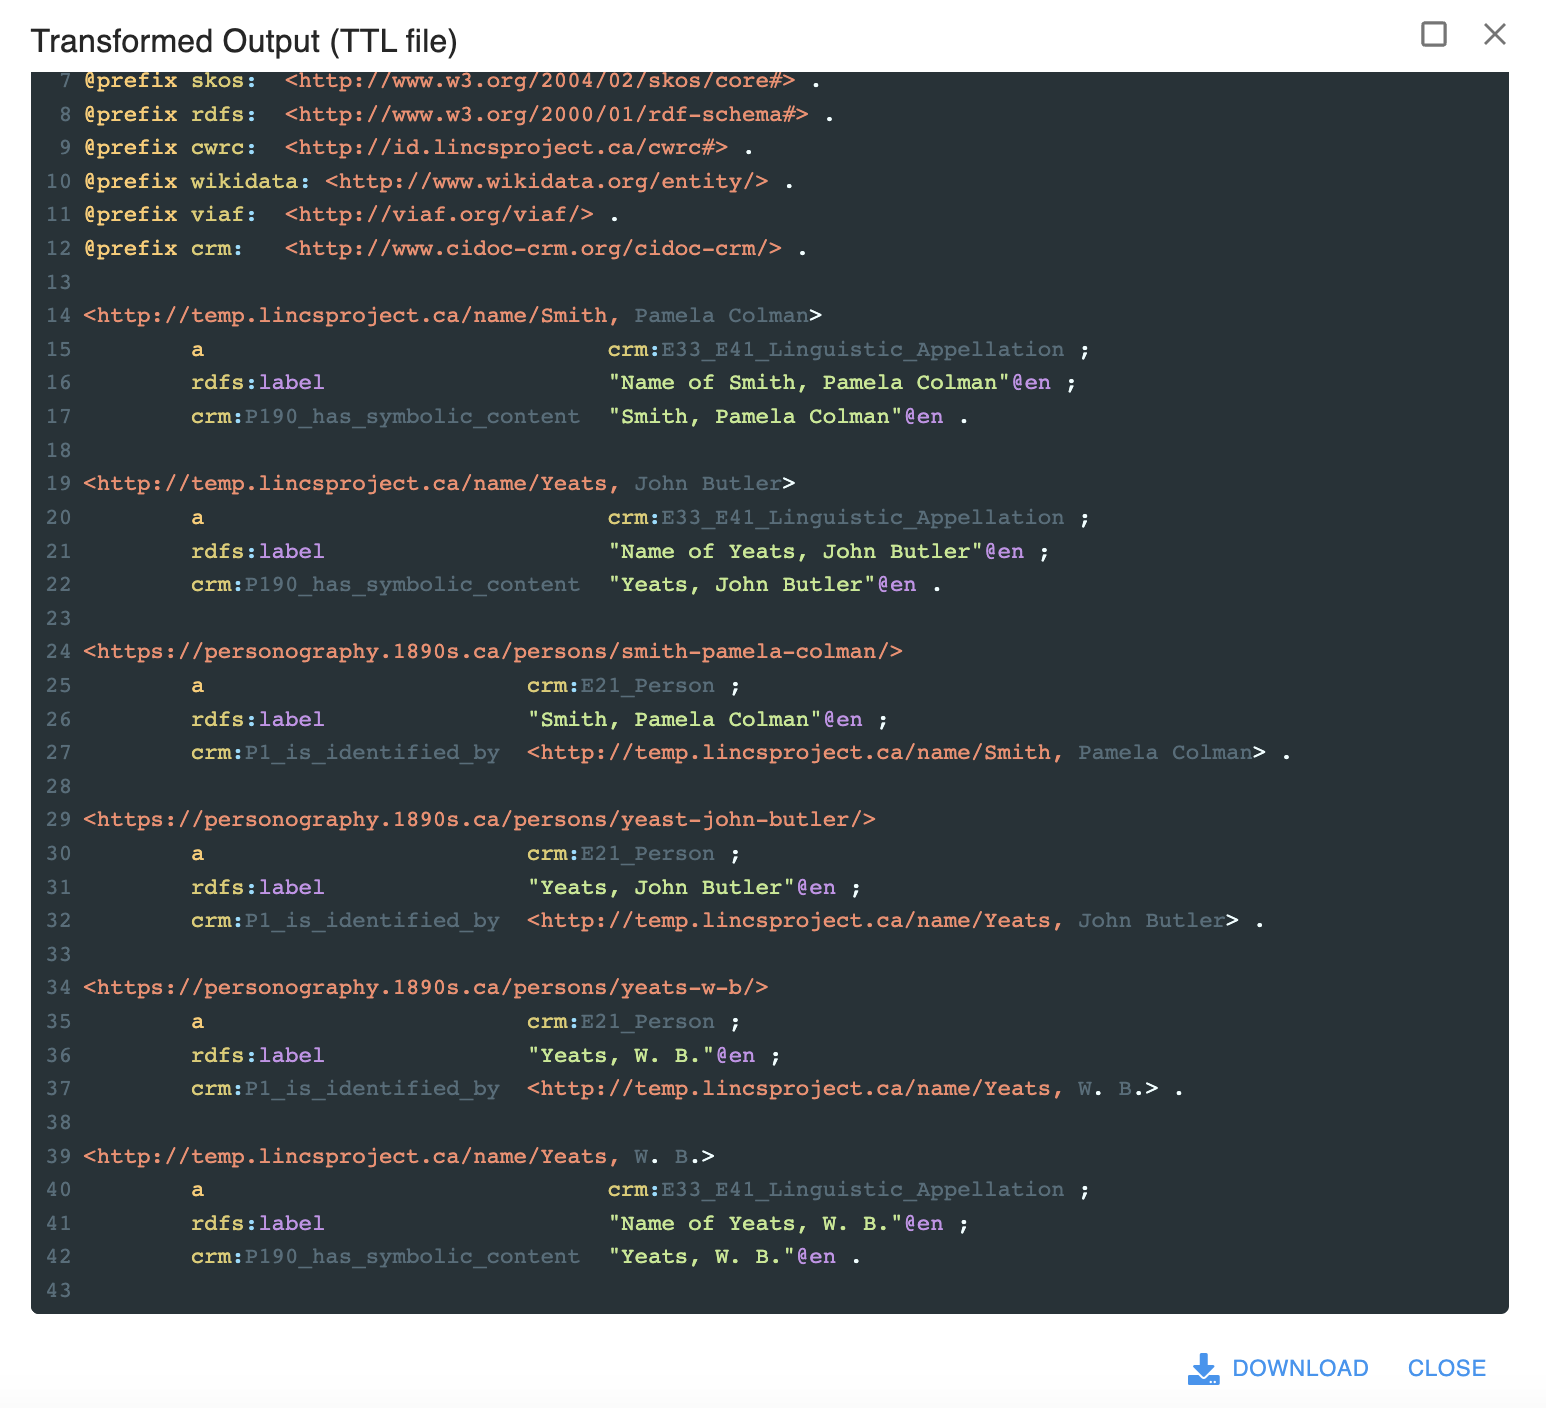
Task: Click the skos prefix URL on line 7
Action: [x=540, y=81]
